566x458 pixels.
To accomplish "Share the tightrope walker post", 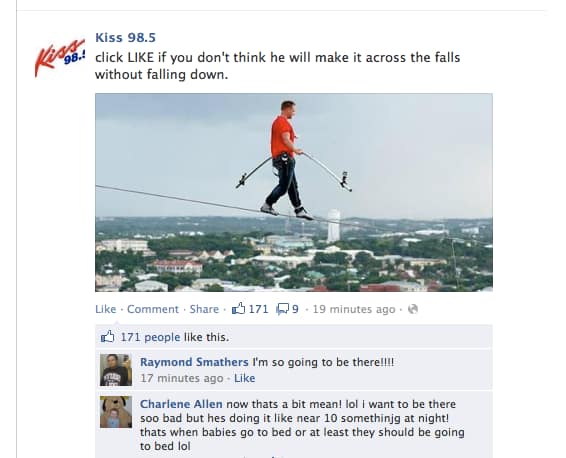I will tap(204, 309).
